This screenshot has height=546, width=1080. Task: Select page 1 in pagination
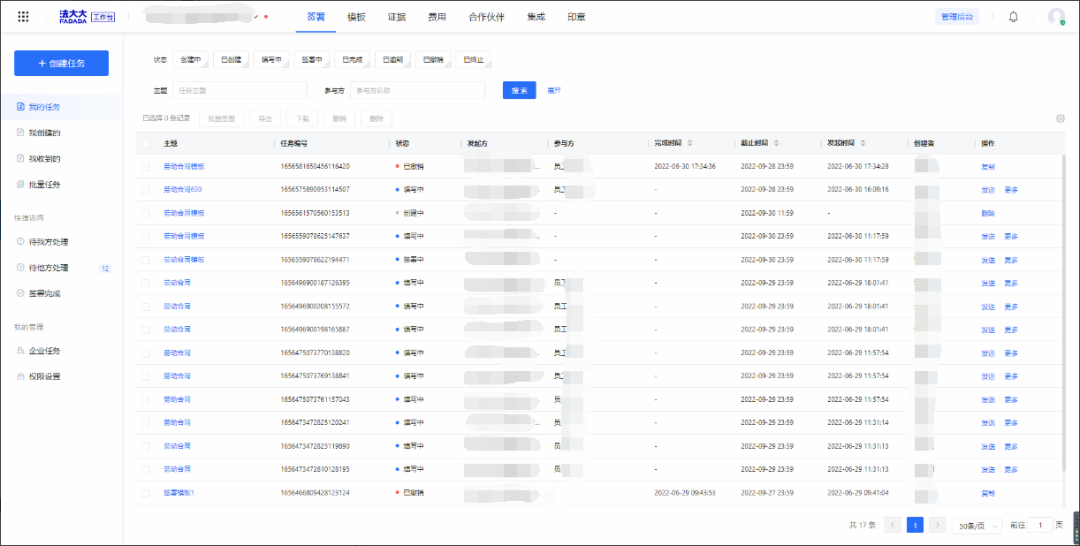tap(915, 525)
